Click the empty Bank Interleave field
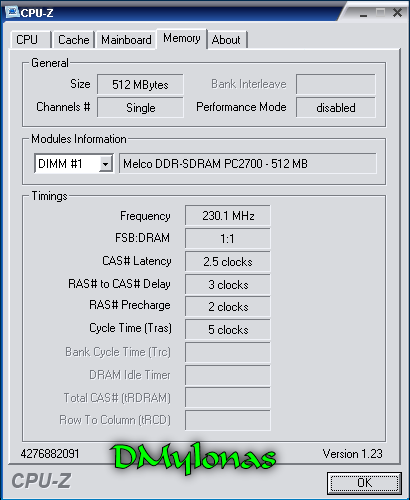This screenshot has width=410, height=500. (x=336, y=84)
